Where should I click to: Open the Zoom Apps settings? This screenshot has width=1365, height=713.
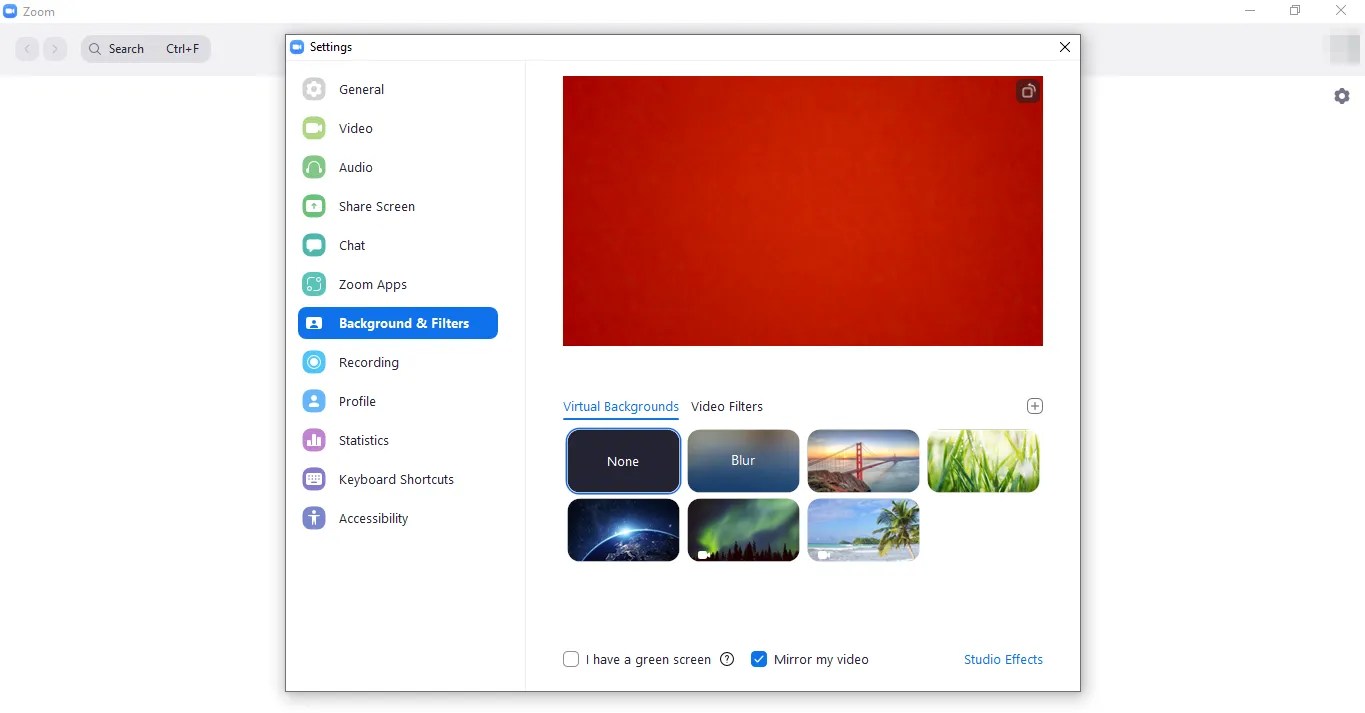point(371,284)
